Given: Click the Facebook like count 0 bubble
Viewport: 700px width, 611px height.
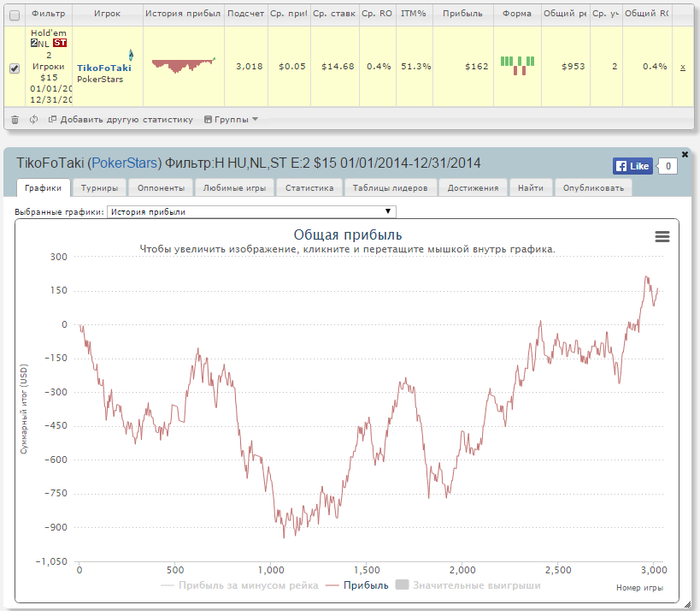Looking at the screenshot, I should [668, 166].
